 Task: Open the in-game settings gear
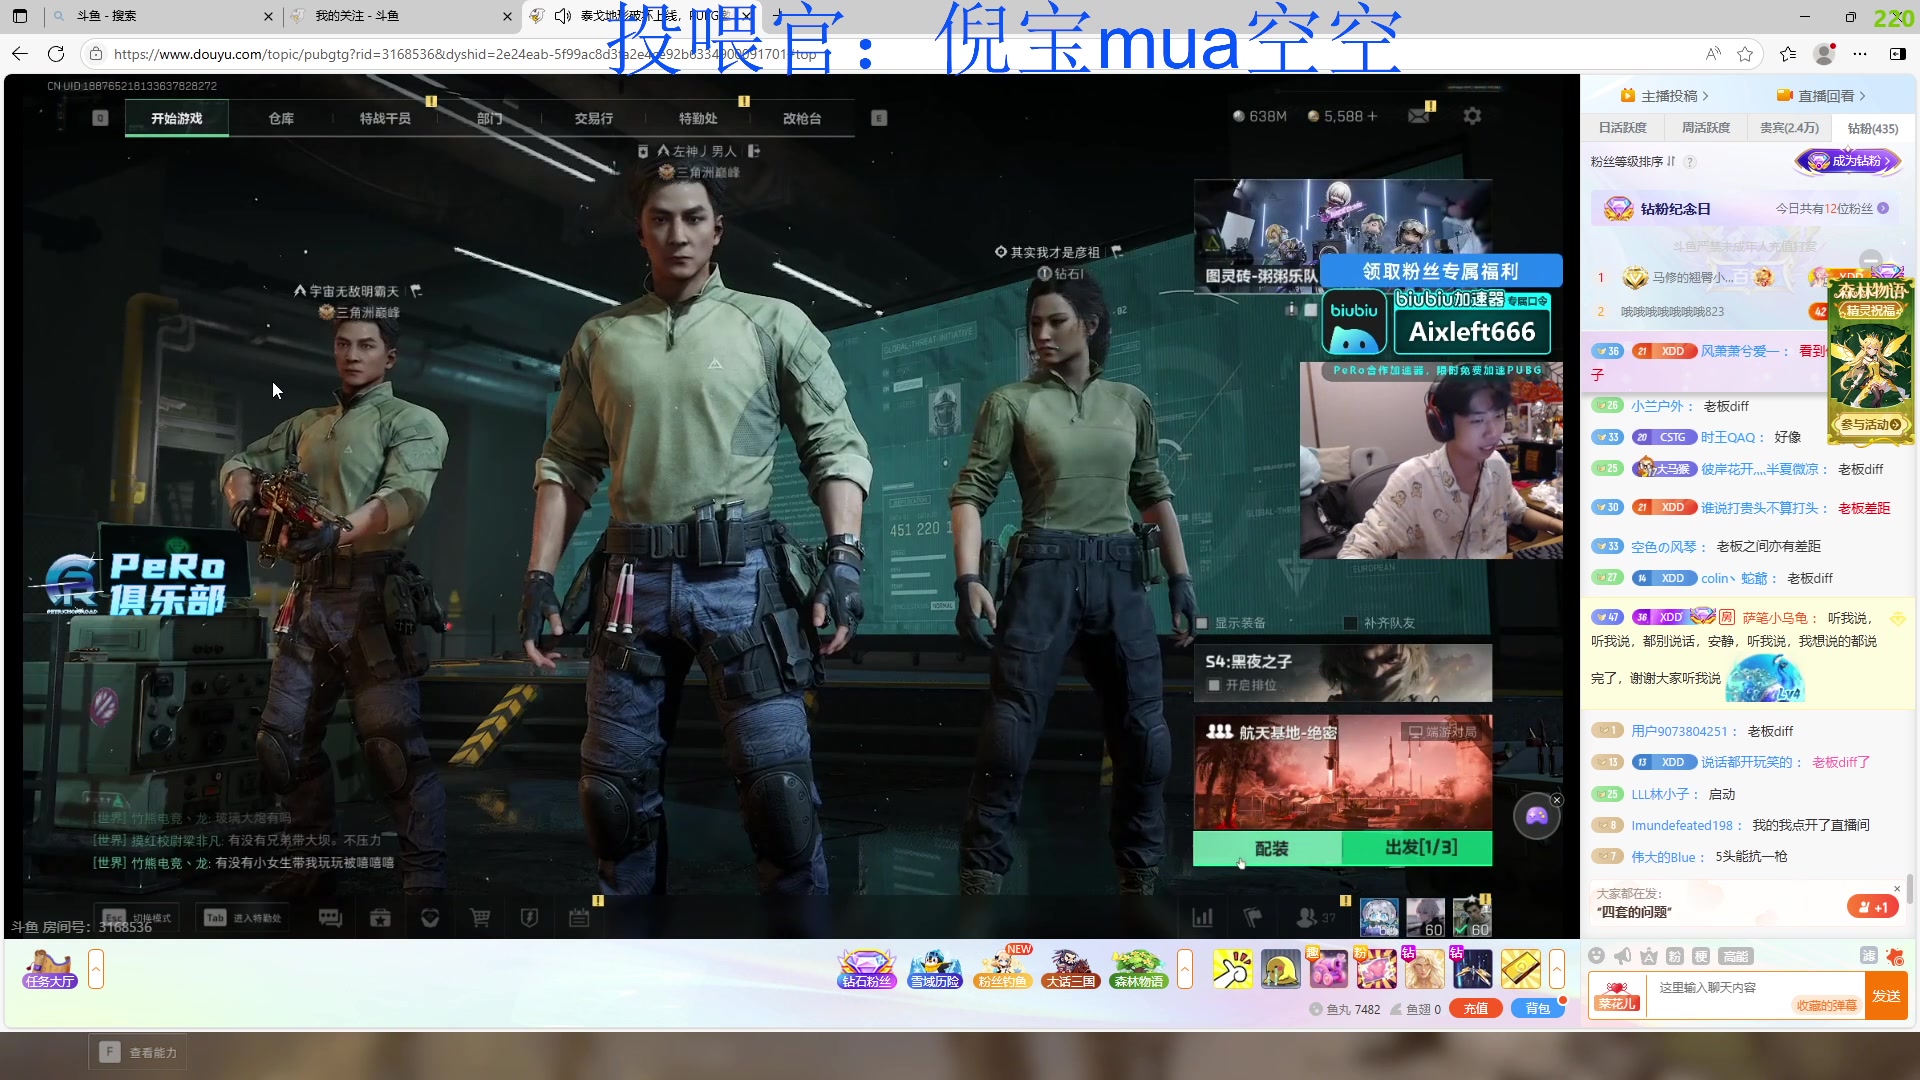(1472, 116)
